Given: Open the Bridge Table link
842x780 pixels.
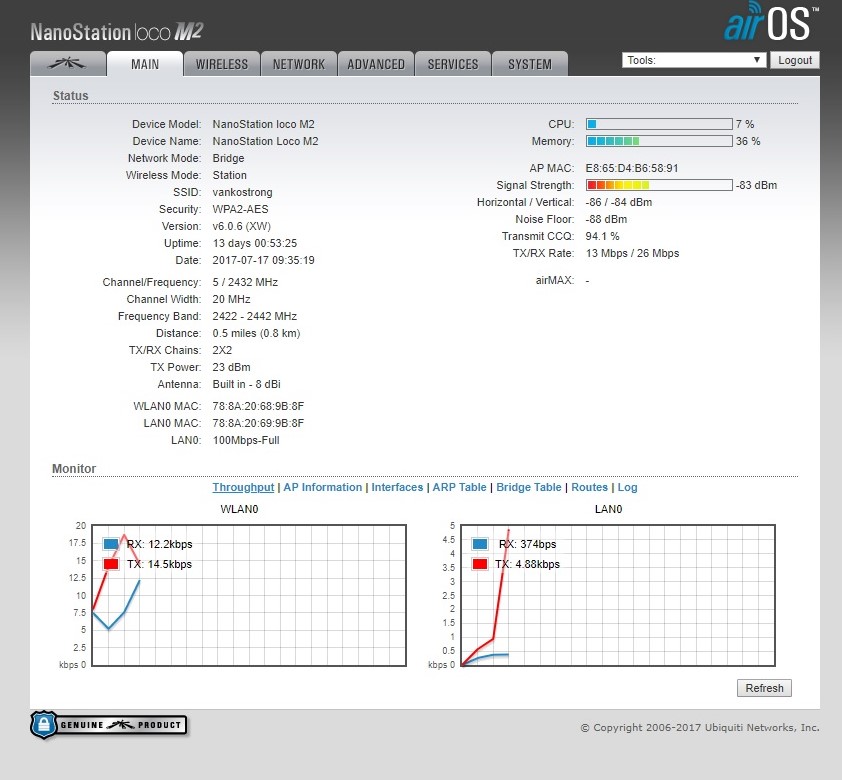Looking at the screenshot, I should click(529, 487).
